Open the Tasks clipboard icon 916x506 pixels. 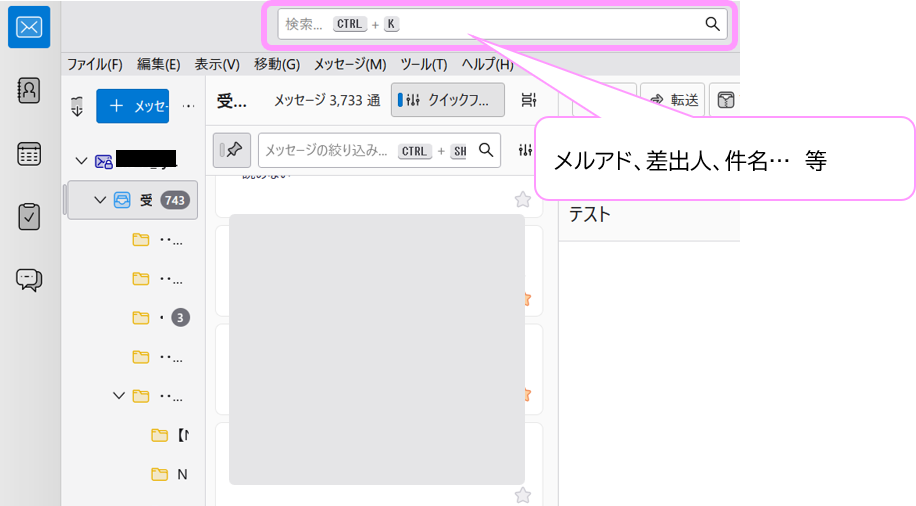29,217
